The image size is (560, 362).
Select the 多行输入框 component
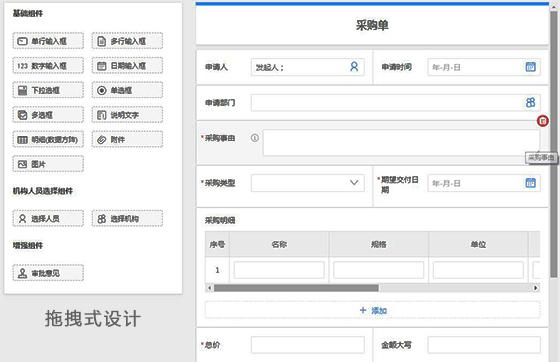127,41
